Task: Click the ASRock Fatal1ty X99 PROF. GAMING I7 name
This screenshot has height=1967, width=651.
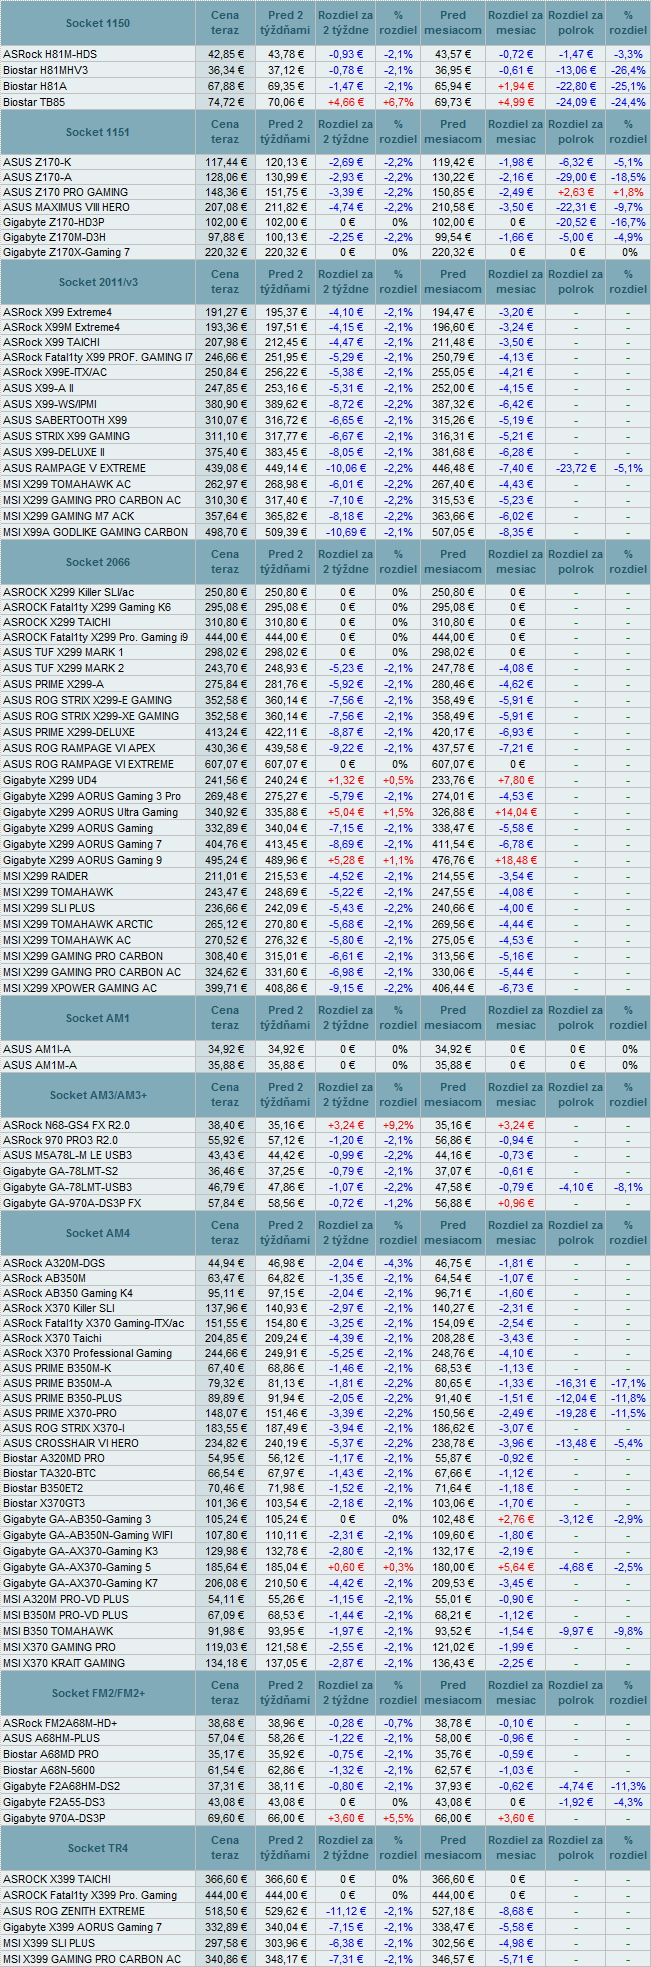Action: click(x=98, y=357)
